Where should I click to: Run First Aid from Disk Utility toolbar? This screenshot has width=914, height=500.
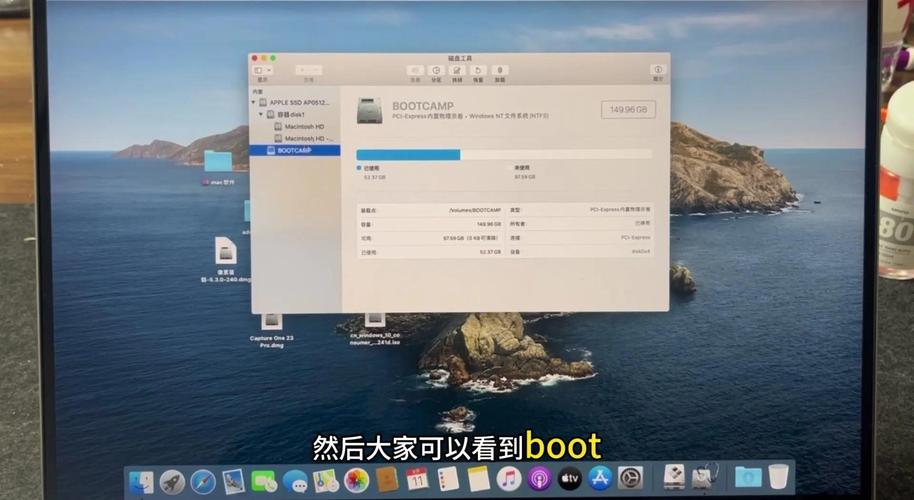tap(415, 71)
